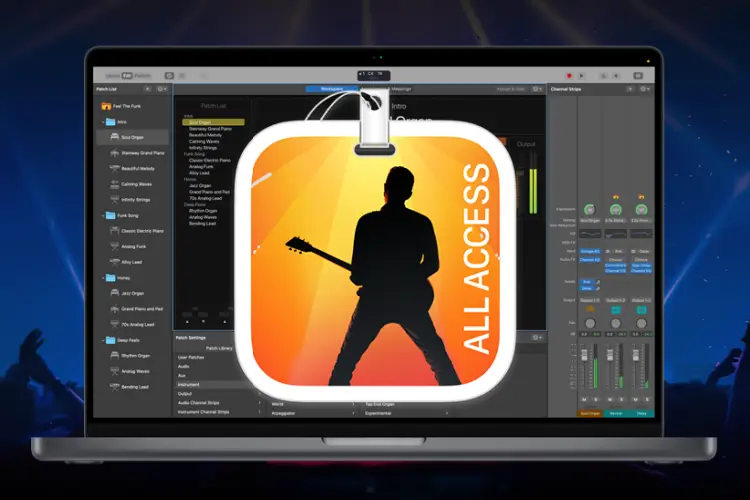Click the Grand Piano and Pad icon
Image resolution: width=750 pixels, height=500 pixels.
114,309
